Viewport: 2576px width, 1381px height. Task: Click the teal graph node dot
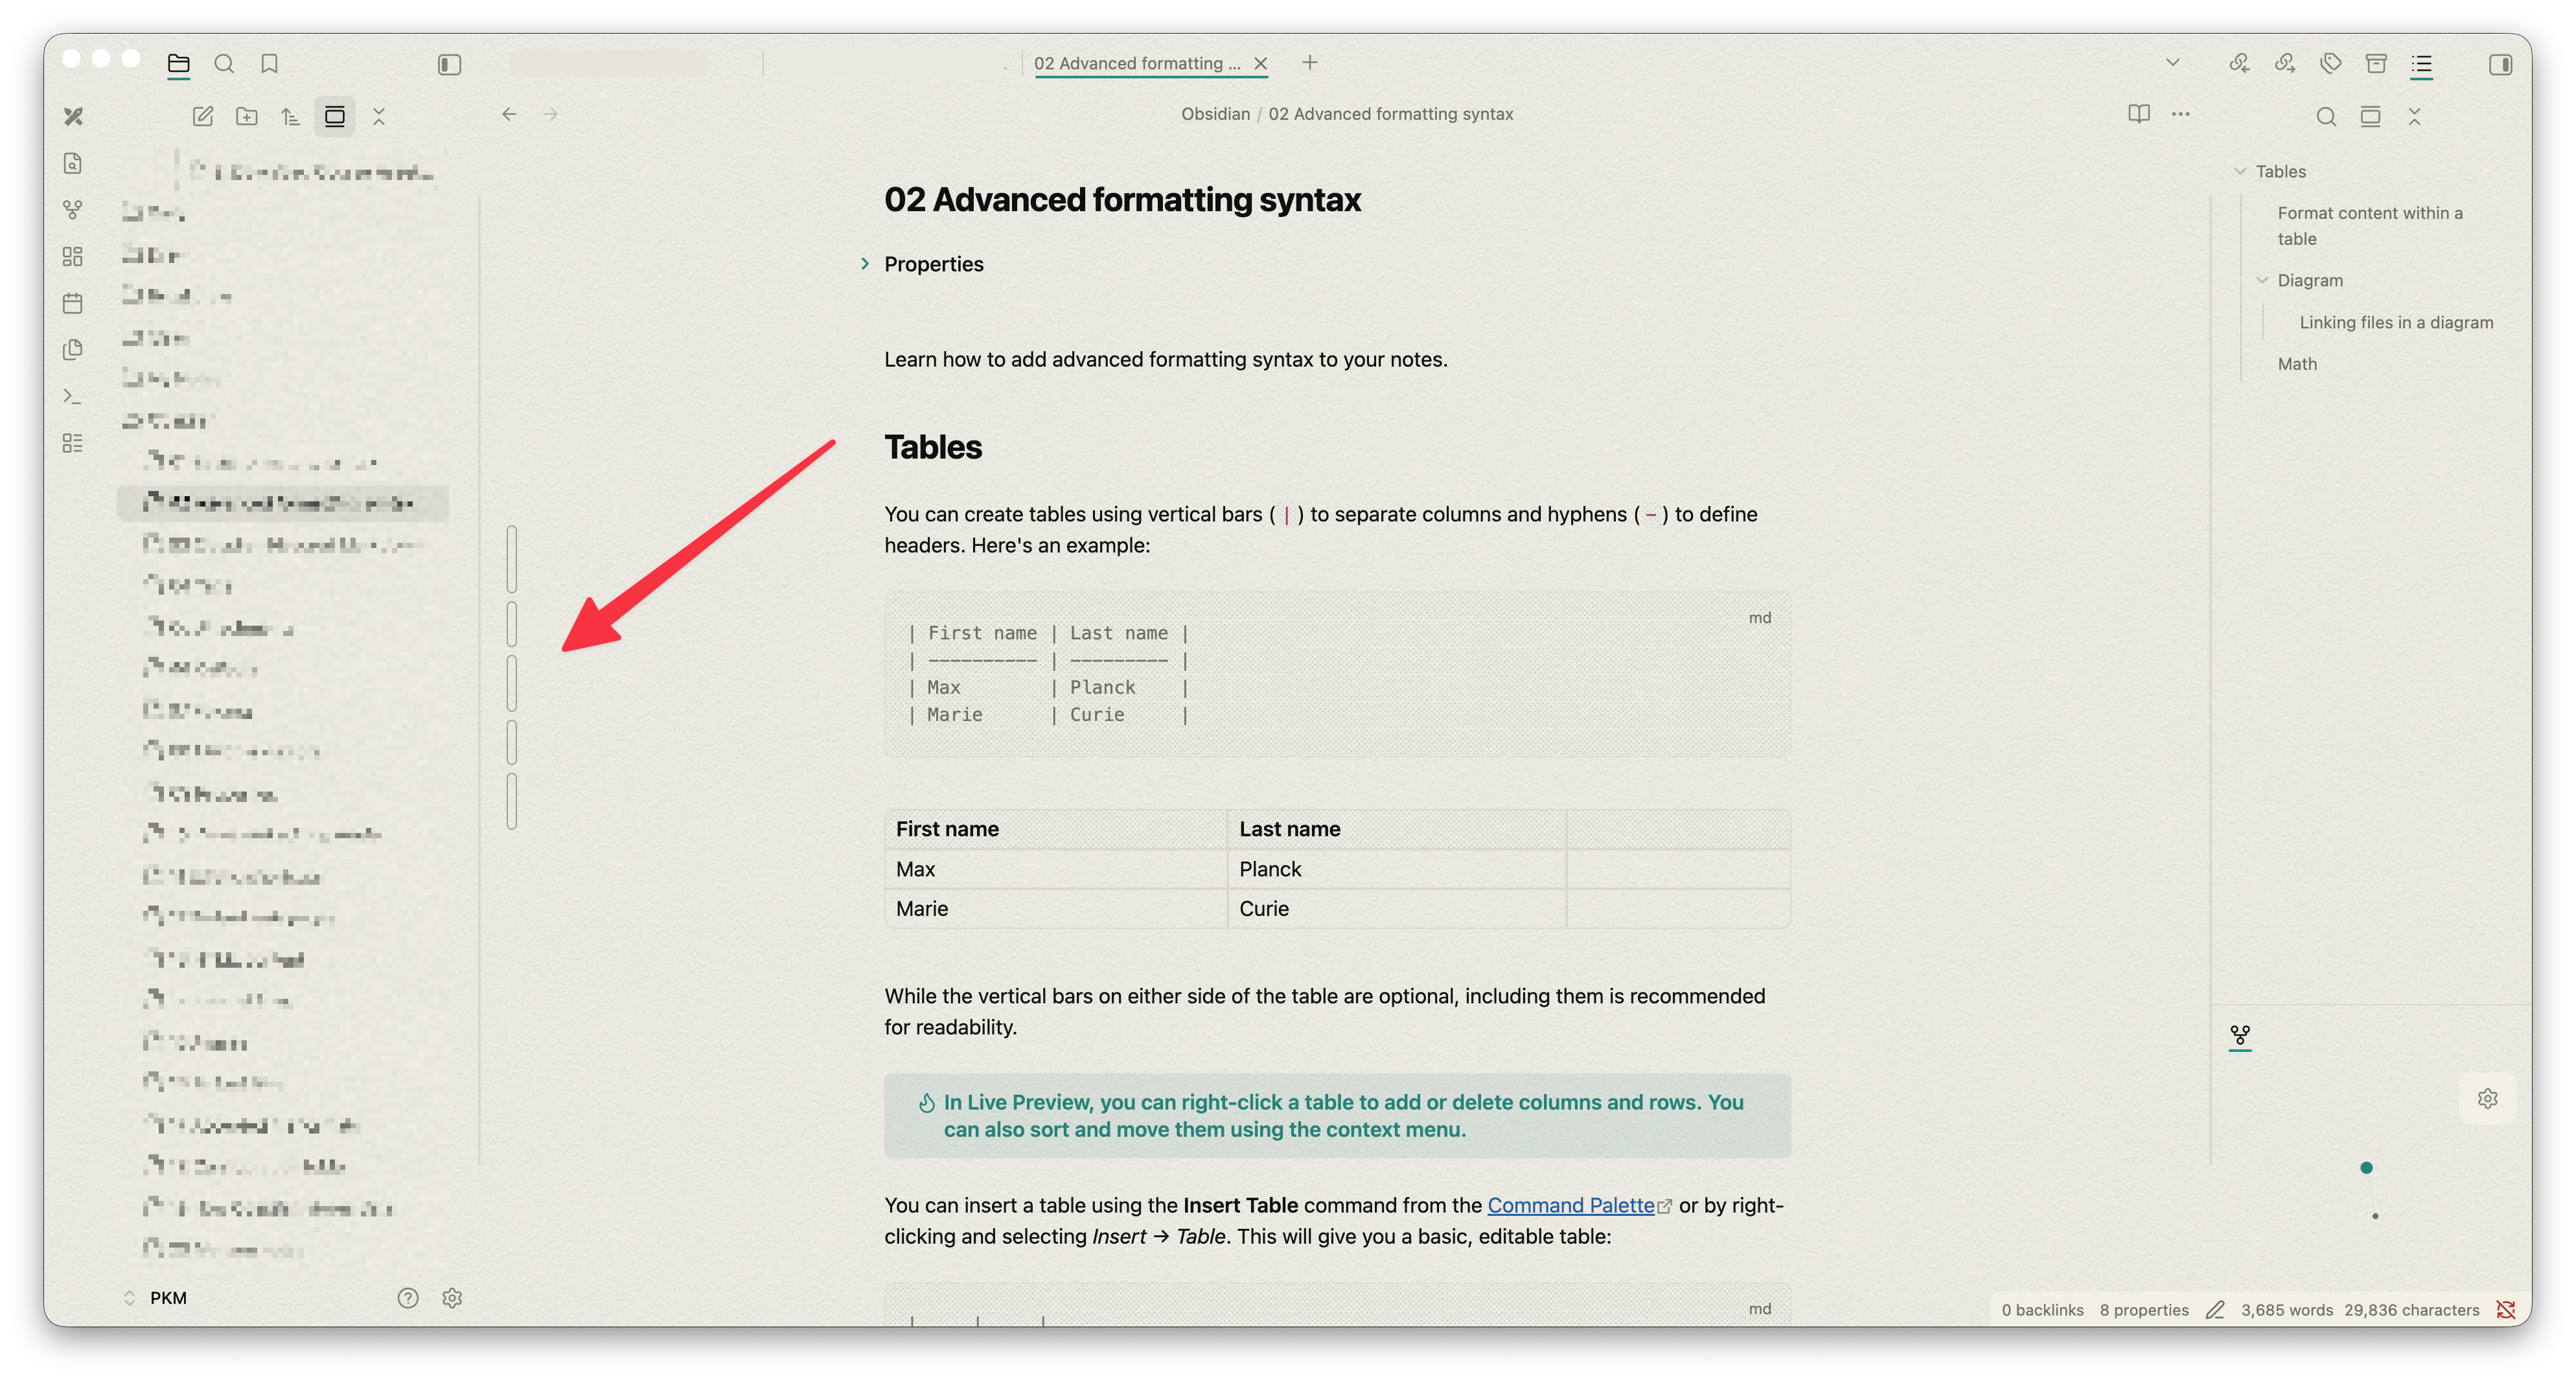click(2366, 1167)
